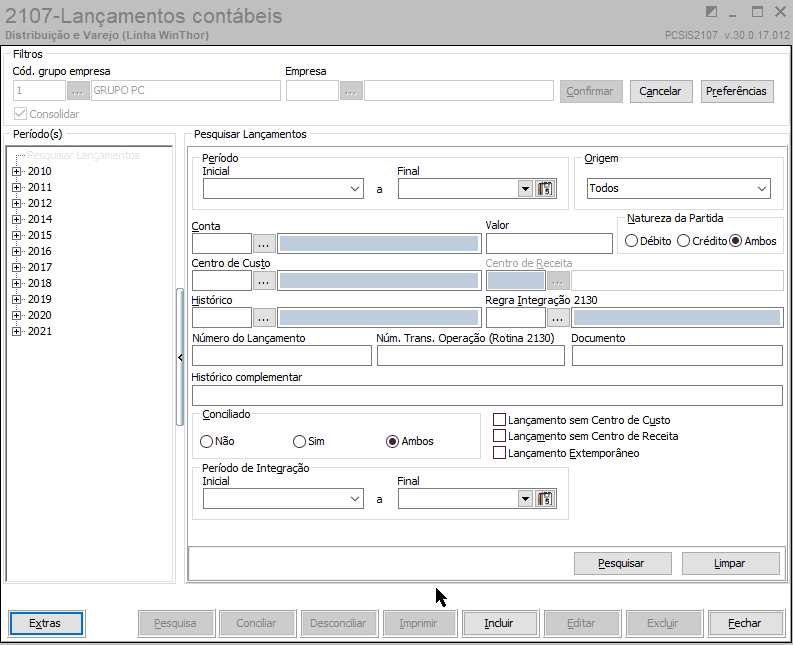Viewport: 793px width, 645px height.
Task: Click the Fechar button
Action: click(x=745, y=624)
